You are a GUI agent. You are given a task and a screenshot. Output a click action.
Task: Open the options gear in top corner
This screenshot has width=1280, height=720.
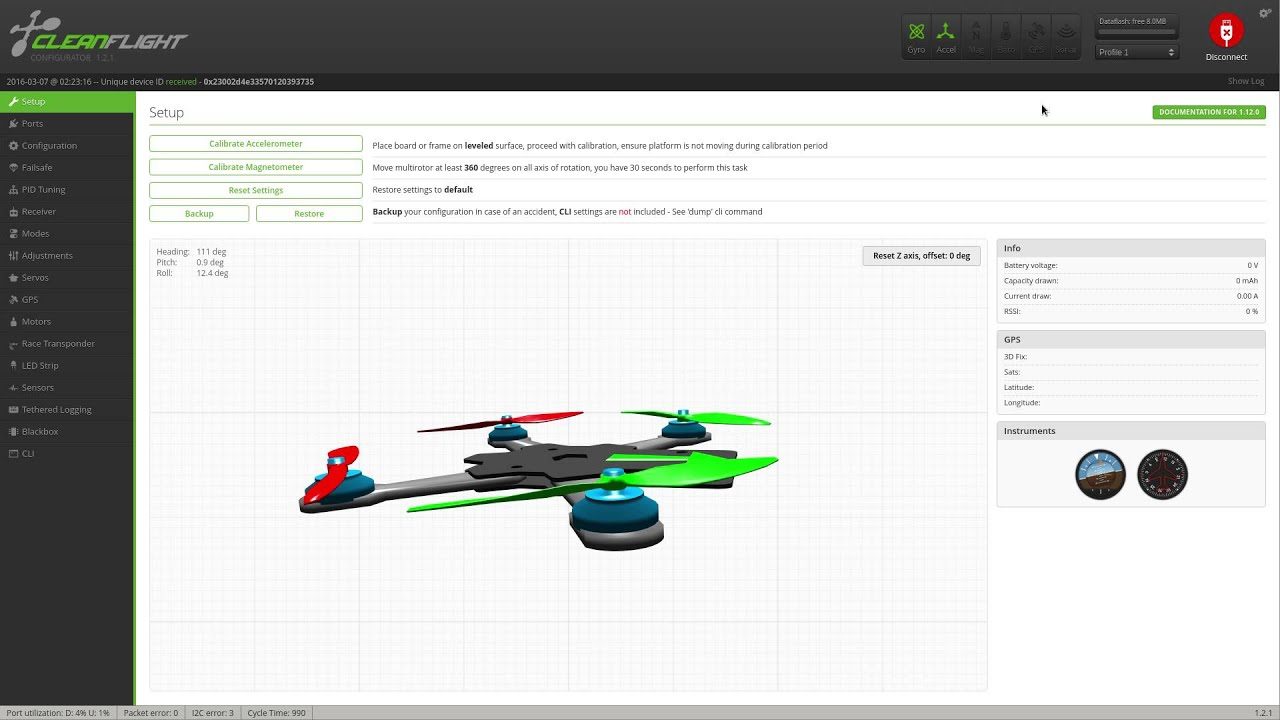1265,13
